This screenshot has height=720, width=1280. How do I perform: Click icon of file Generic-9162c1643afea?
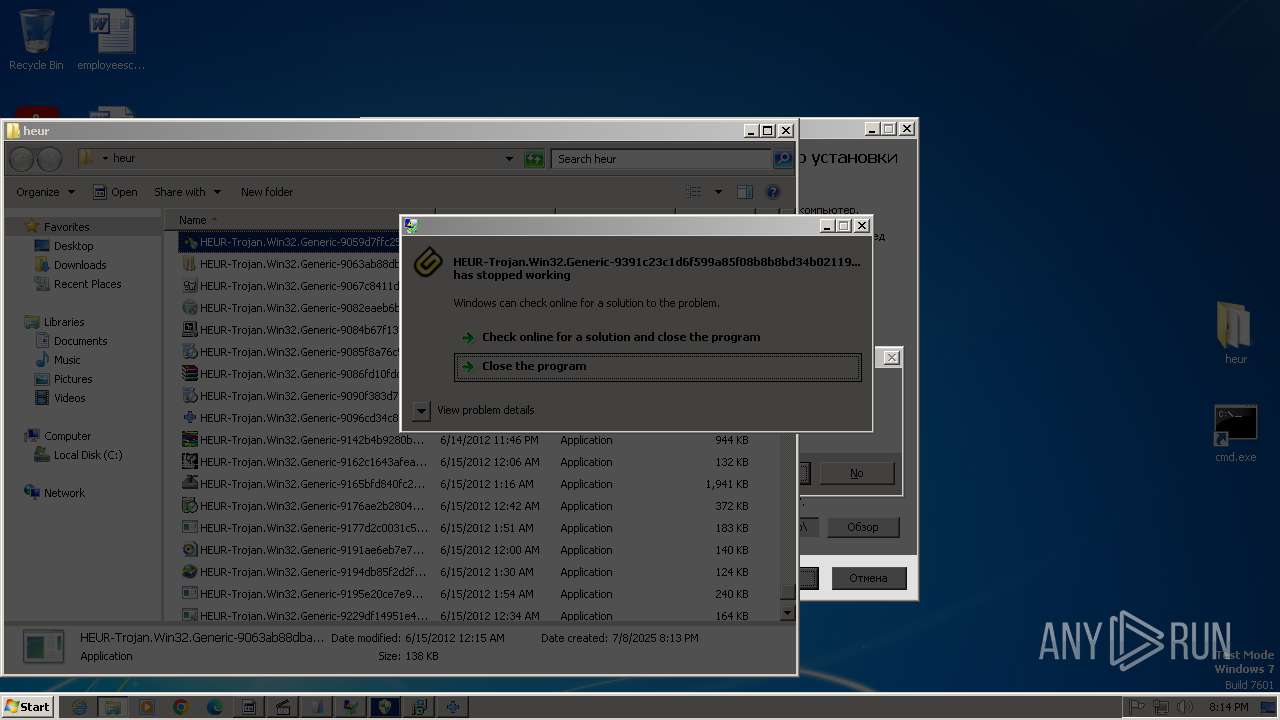(189, 462)
